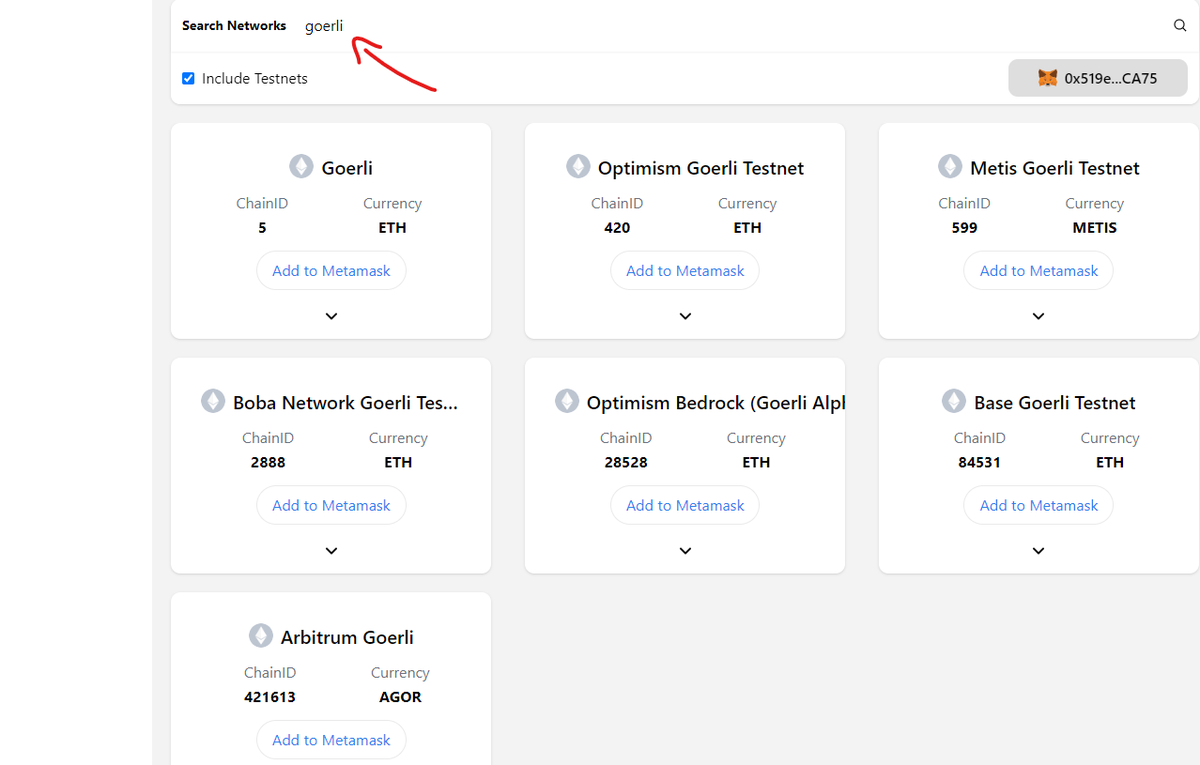Click the icon beside Base Goerli Testnet
Viewport: 1200px width, 765px height.
(954, 401)
